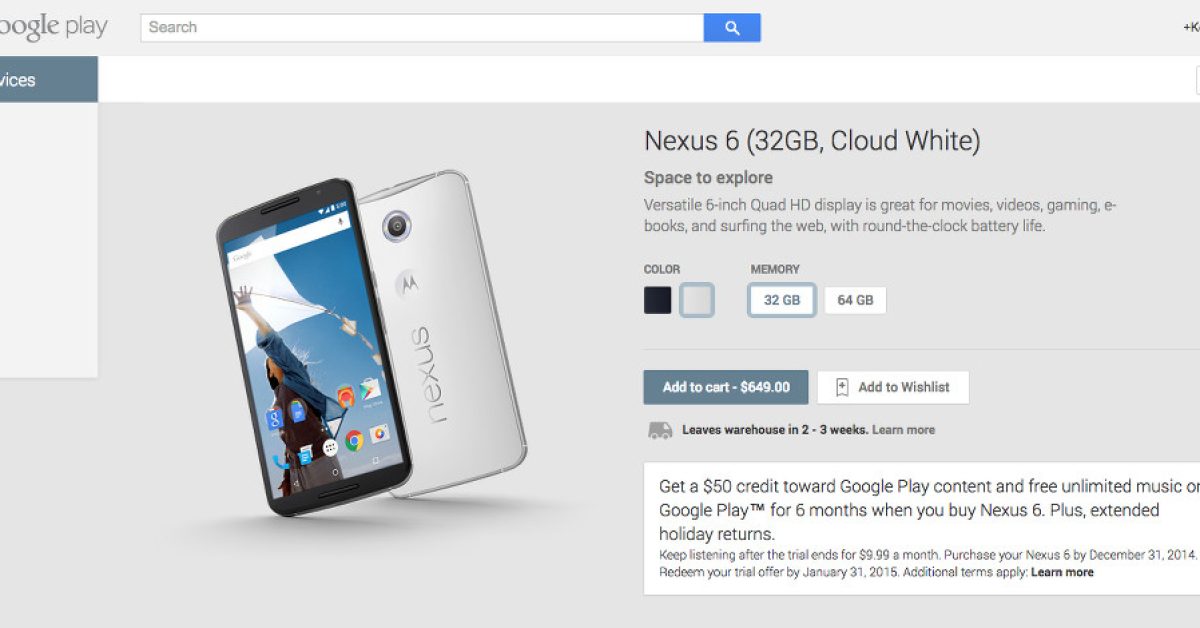Open the +Ka account link at top right
Viewport: 1200px width, 628px height.
(x=1190, y=28)
